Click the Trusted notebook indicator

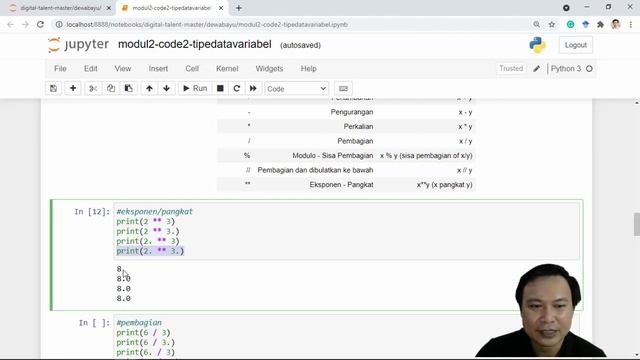pos(511,69)
